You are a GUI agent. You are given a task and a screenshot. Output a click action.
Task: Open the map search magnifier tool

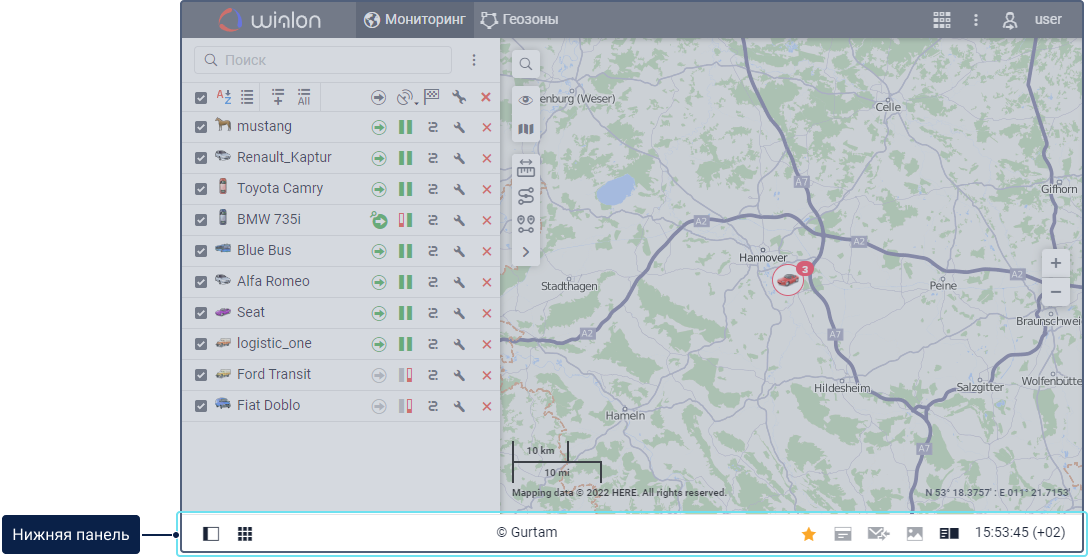tap(526, 65)
